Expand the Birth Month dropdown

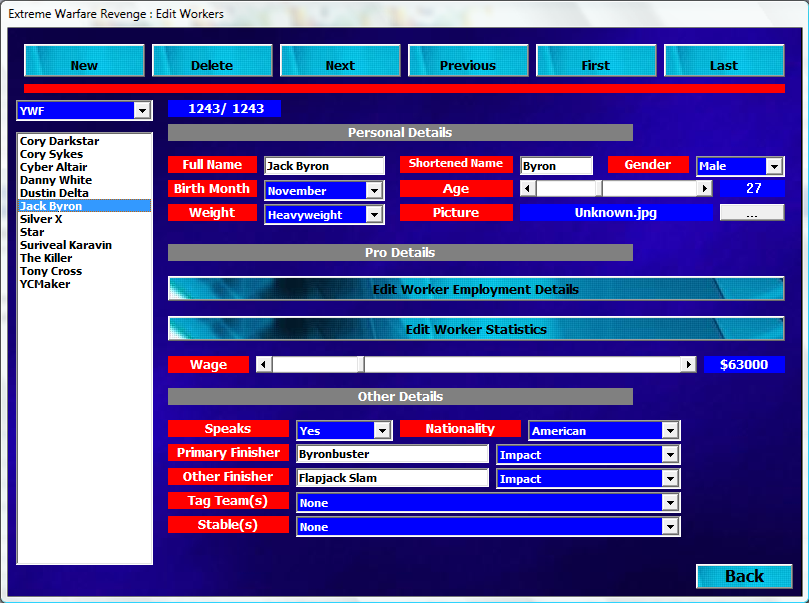pos(374,190)
